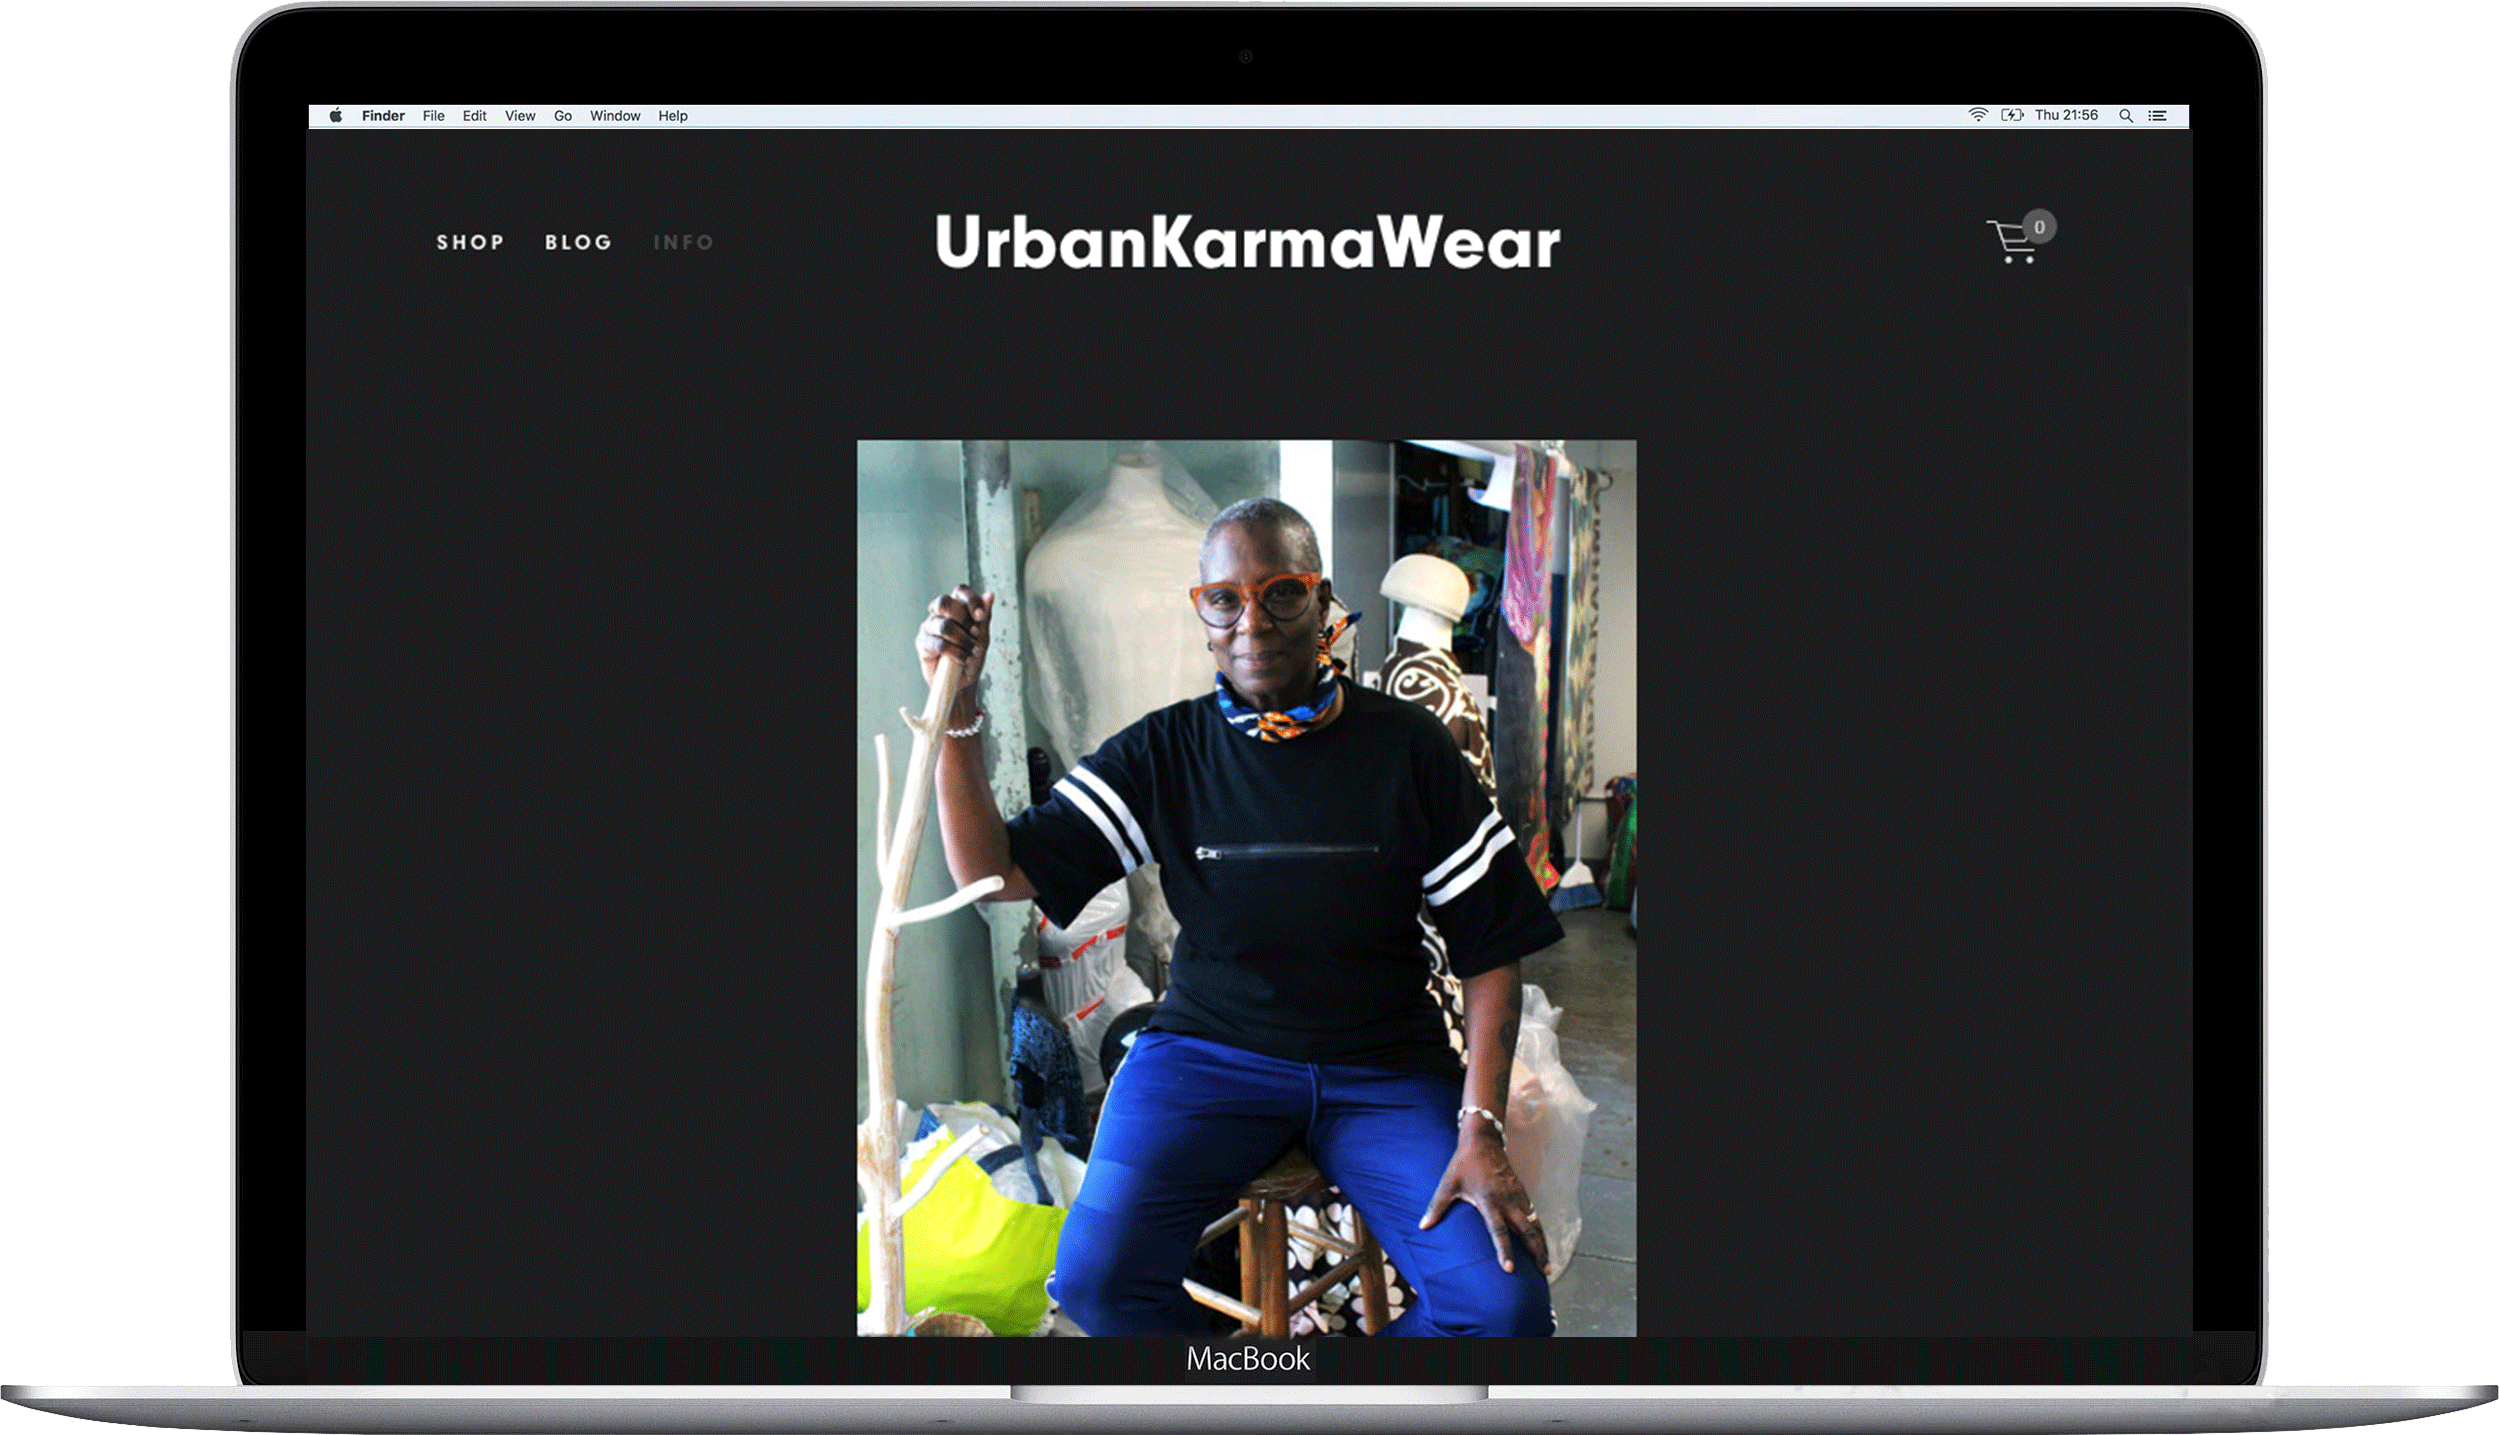
Task: Click the clock showing Thu 21:56
Action: click(x=2068, y=115)
